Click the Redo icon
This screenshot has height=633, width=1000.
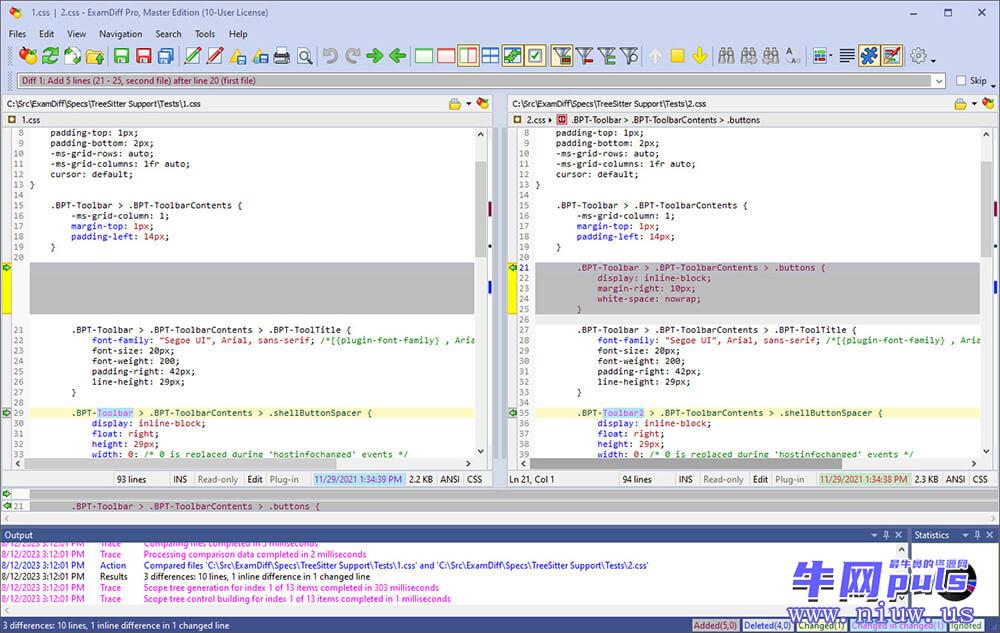[x=353, y=56]
